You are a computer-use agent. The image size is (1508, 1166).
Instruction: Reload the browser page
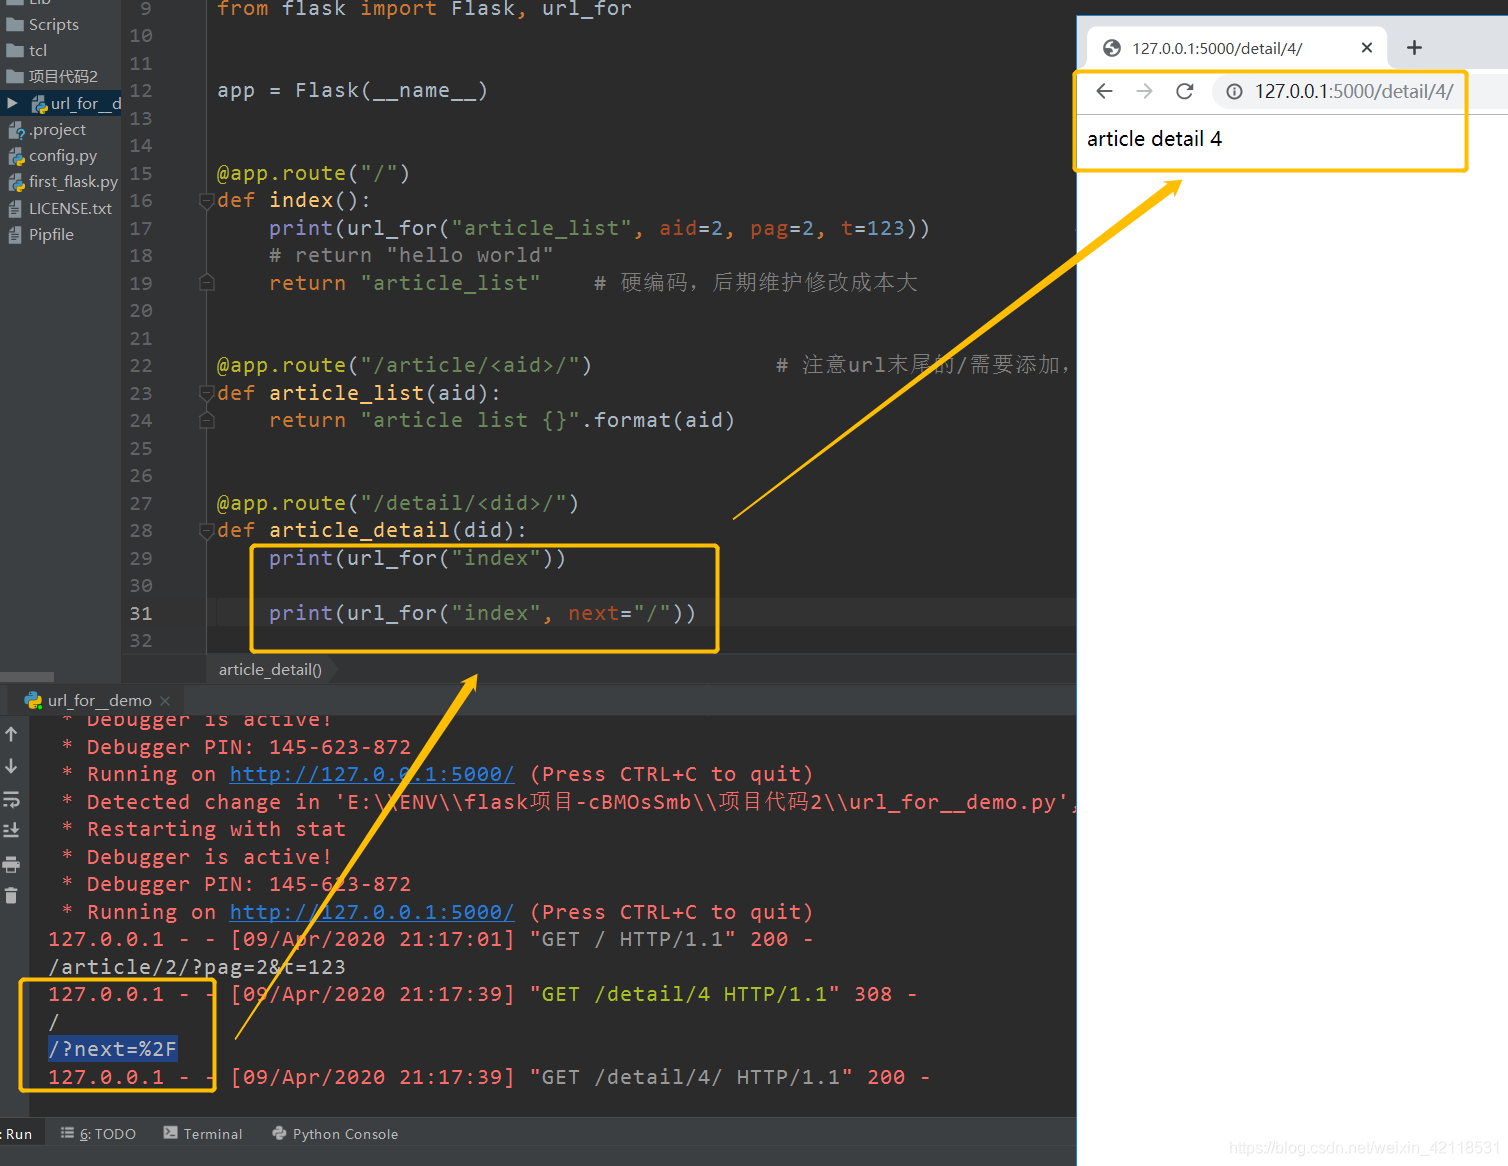[x=1185, y=91]
